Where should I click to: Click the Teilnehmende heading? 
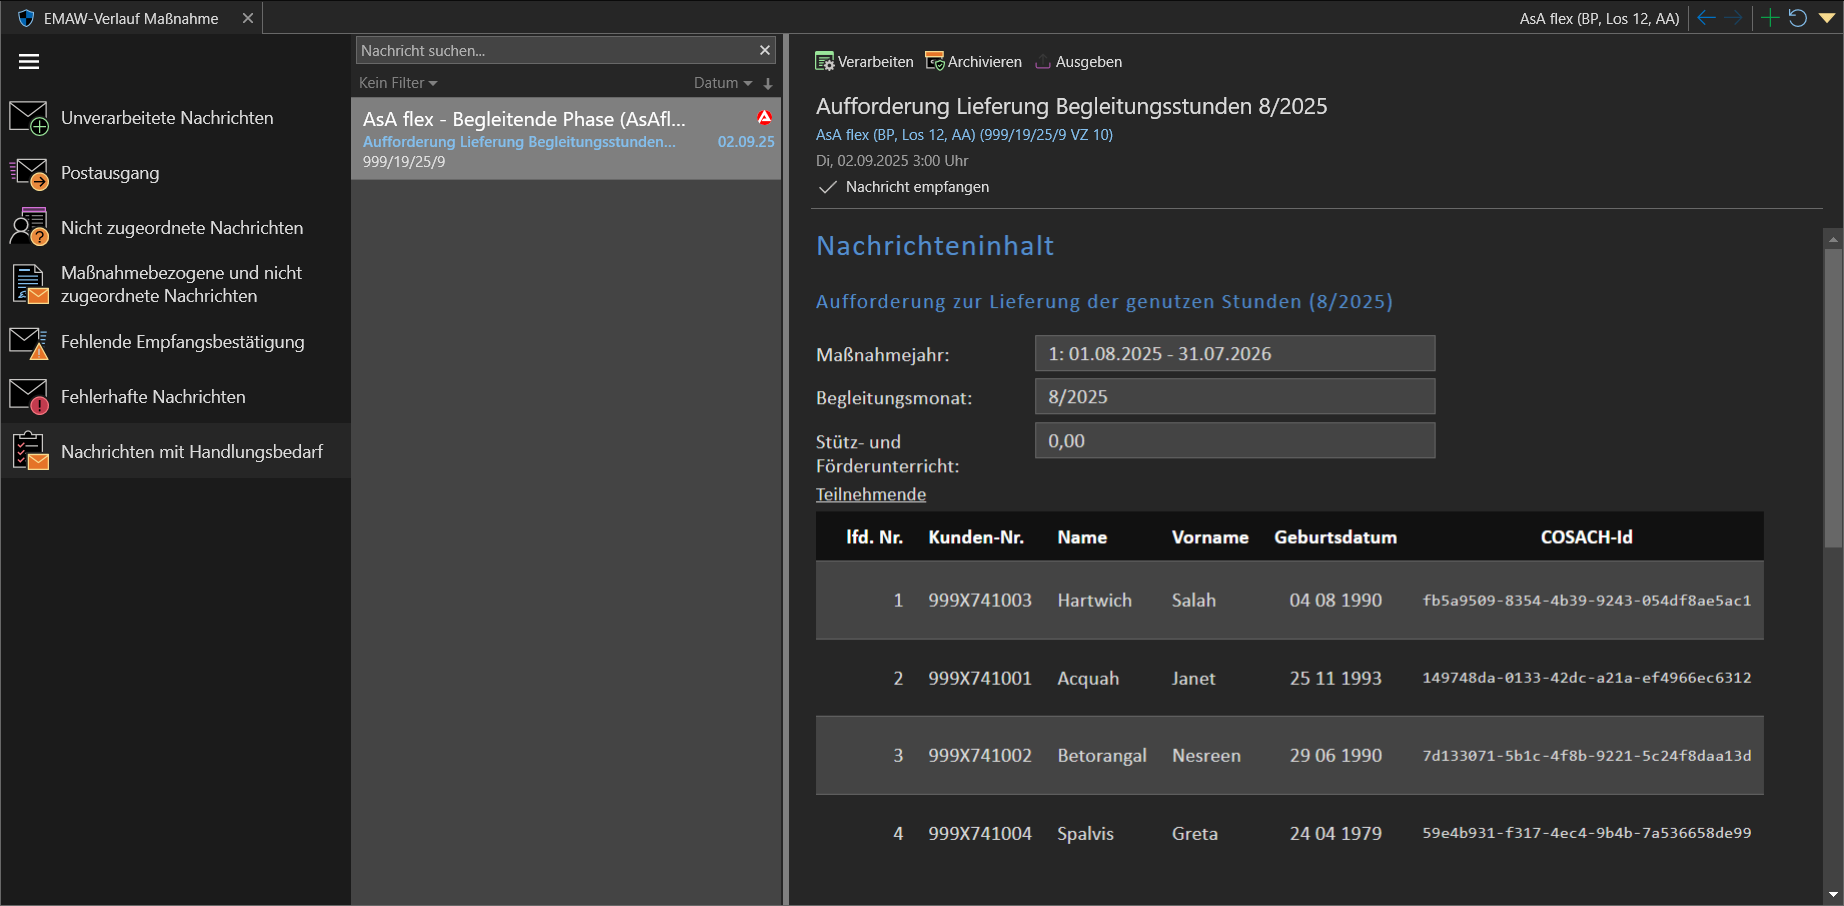point(871,494)
